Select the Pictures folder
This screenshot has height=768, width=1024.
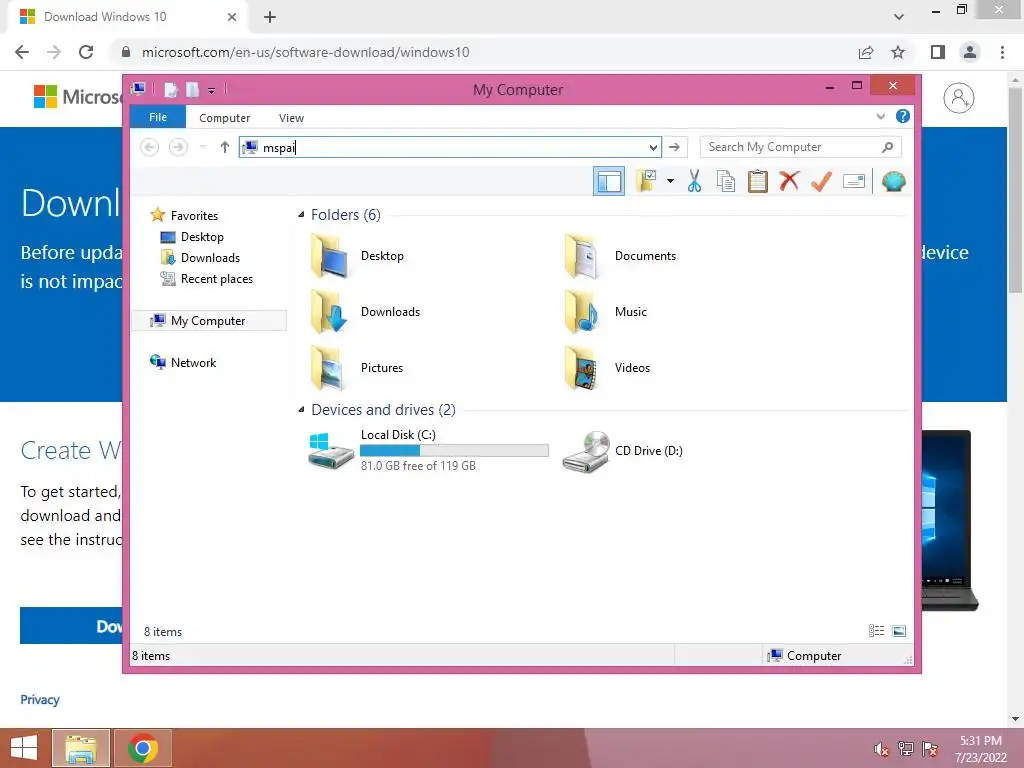tap(357, 368)
